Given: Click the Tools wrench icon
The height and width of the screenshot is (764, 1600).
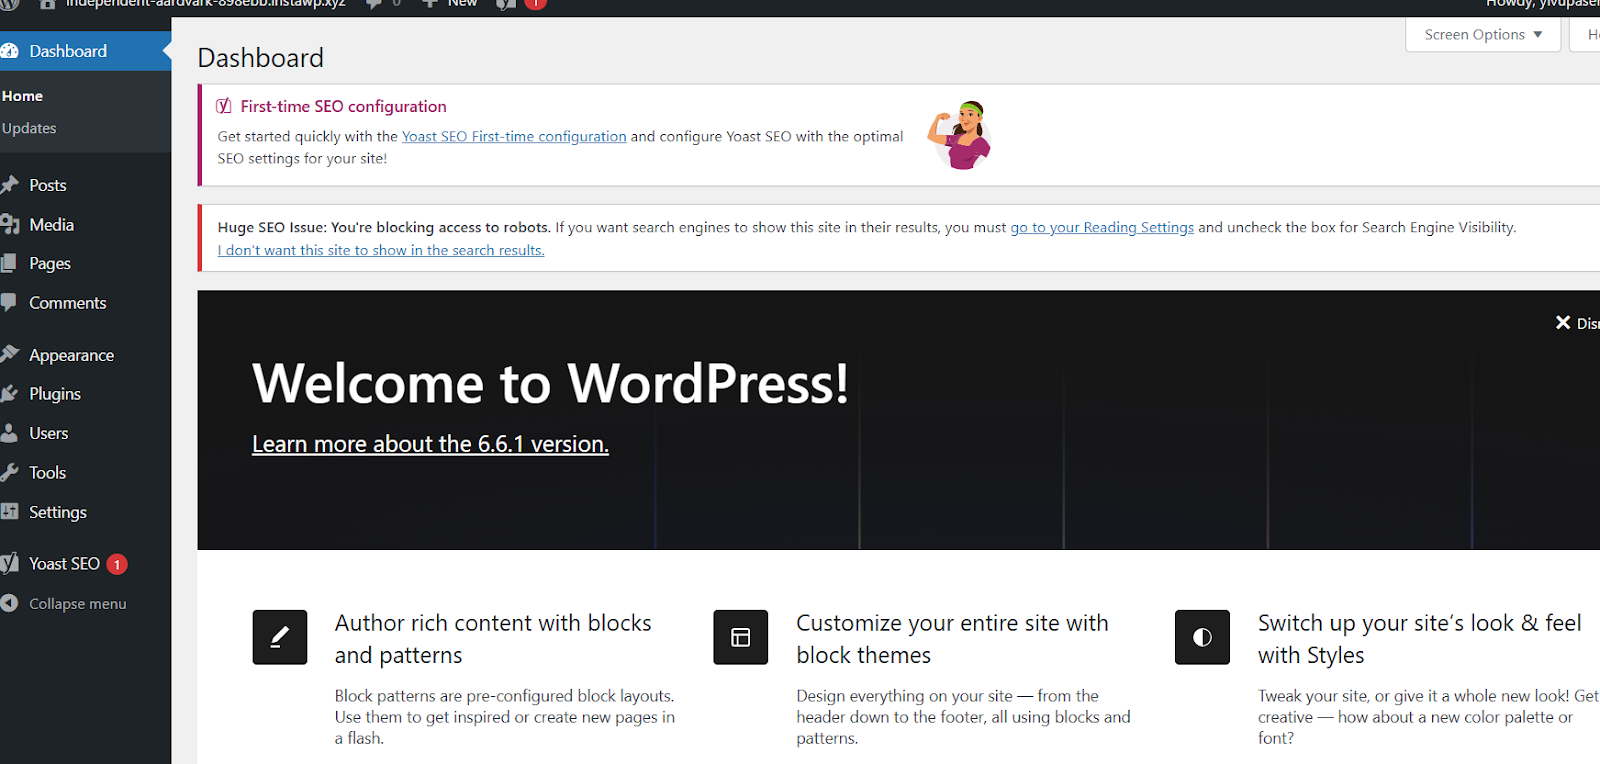Looking at the screenshot, I should pyautogui.click(x=9, y=472).
